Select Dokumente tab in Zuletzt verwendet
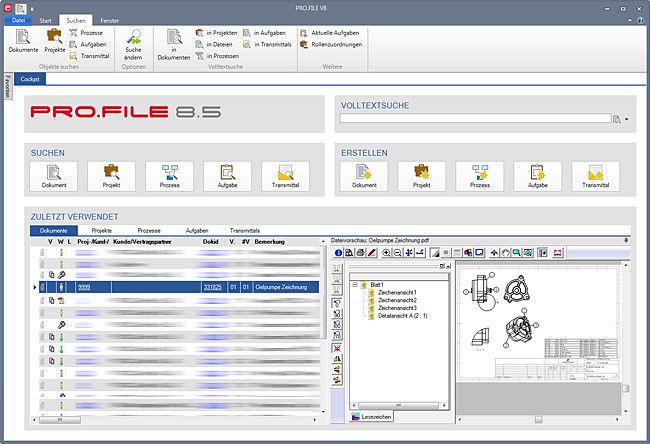The image size is (650, 444). click(x=54, y=230)
